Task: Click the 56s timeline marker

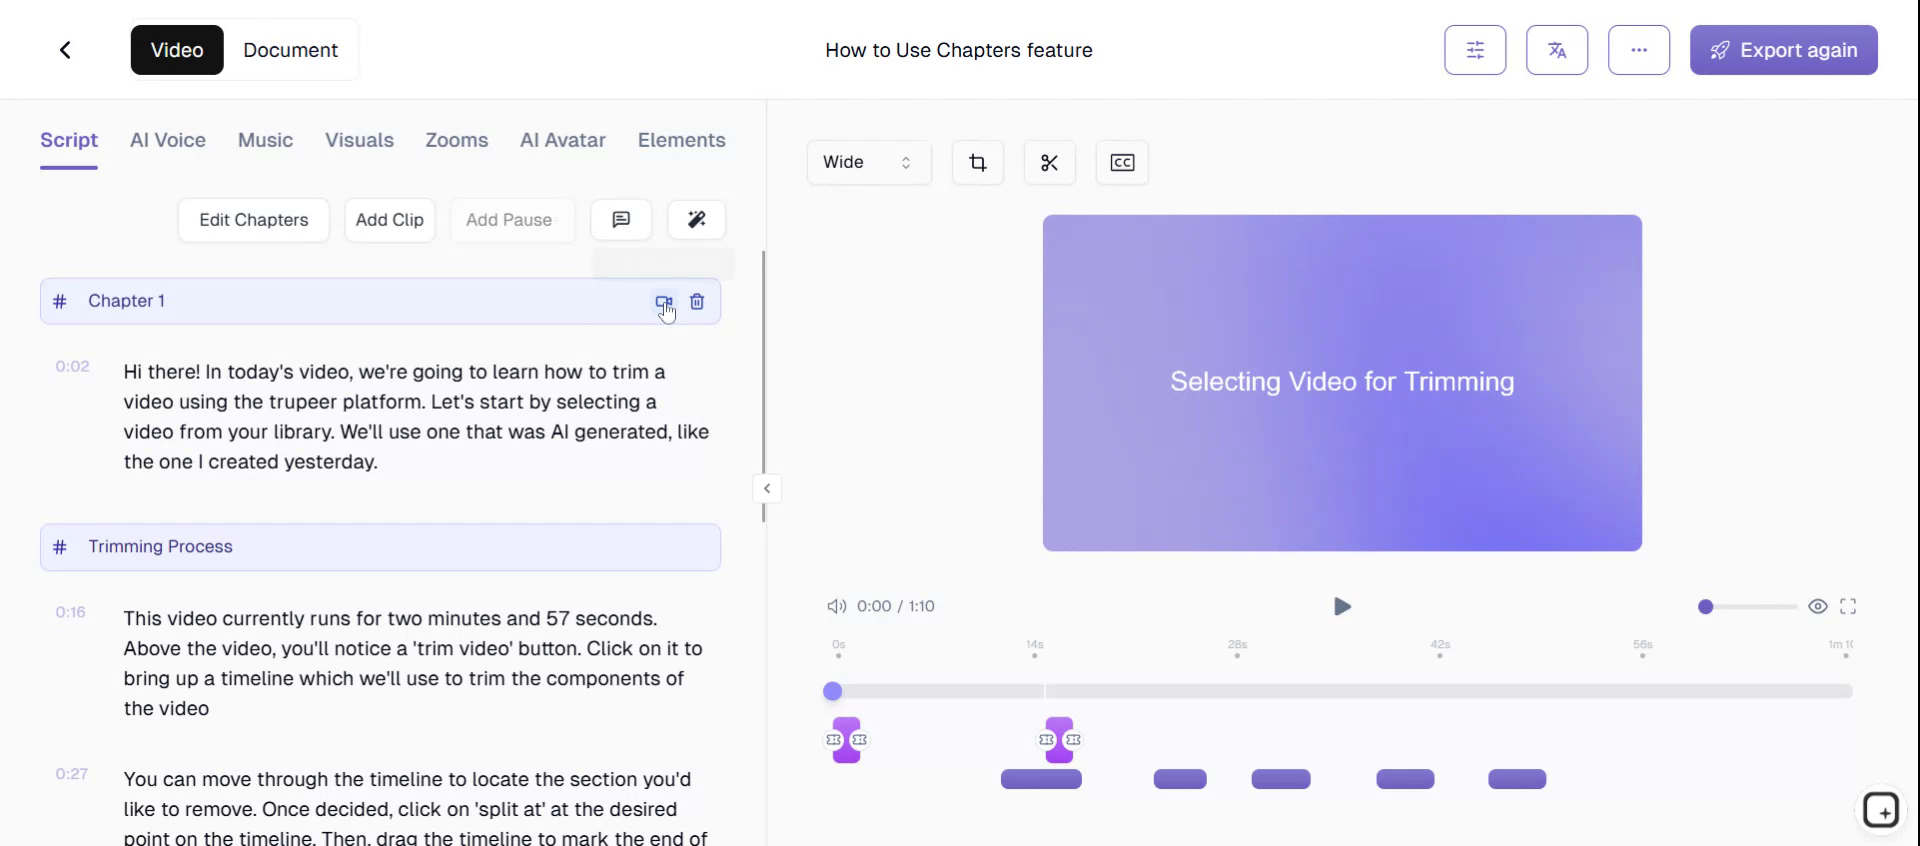Action: [x=1643, y=648]
